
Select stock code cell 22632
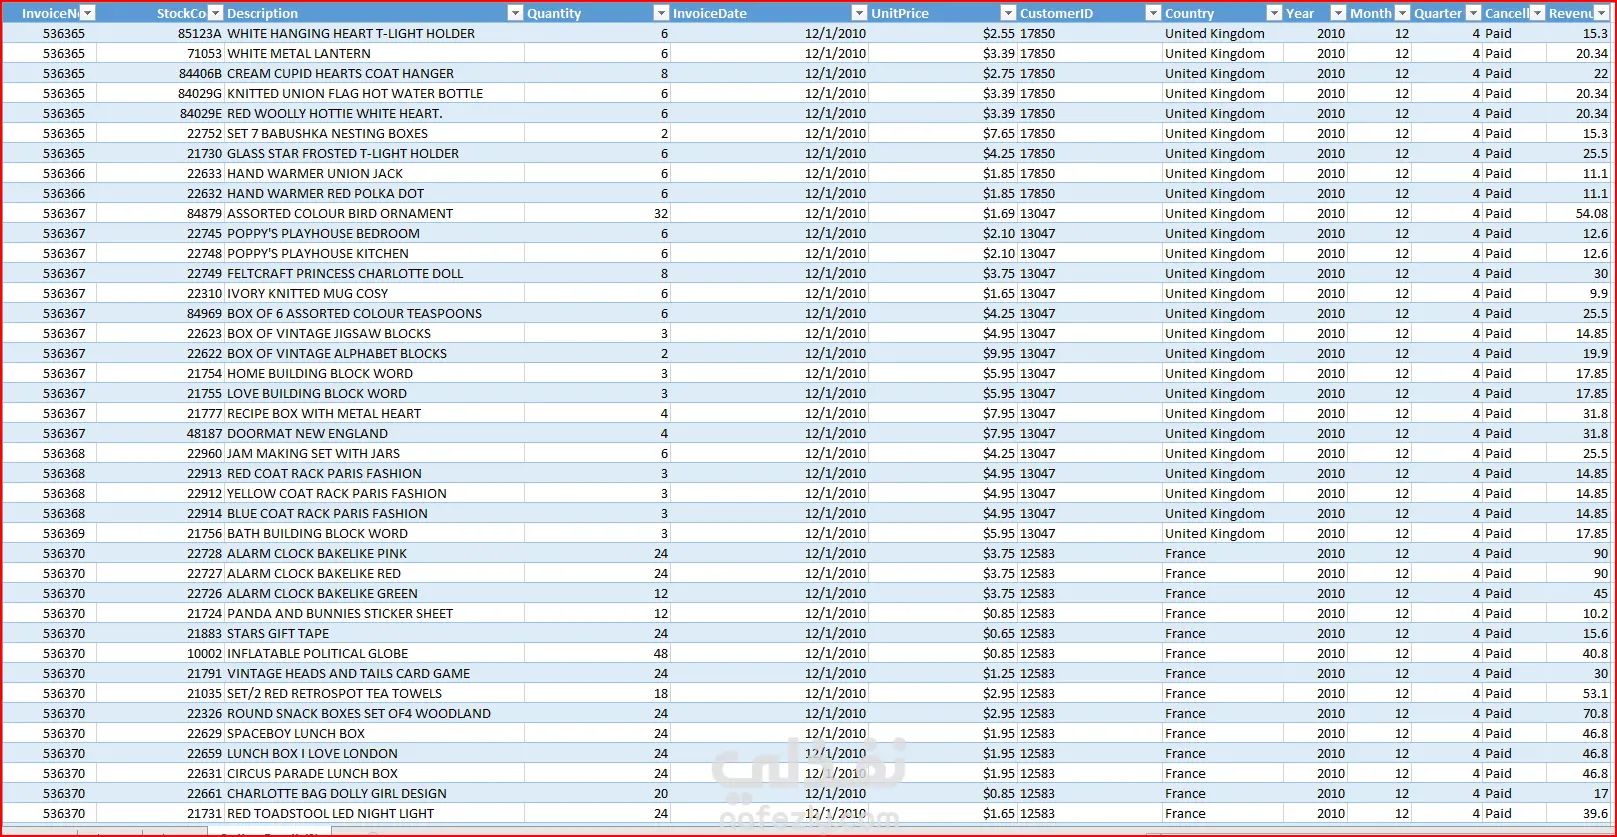[161, 193]
